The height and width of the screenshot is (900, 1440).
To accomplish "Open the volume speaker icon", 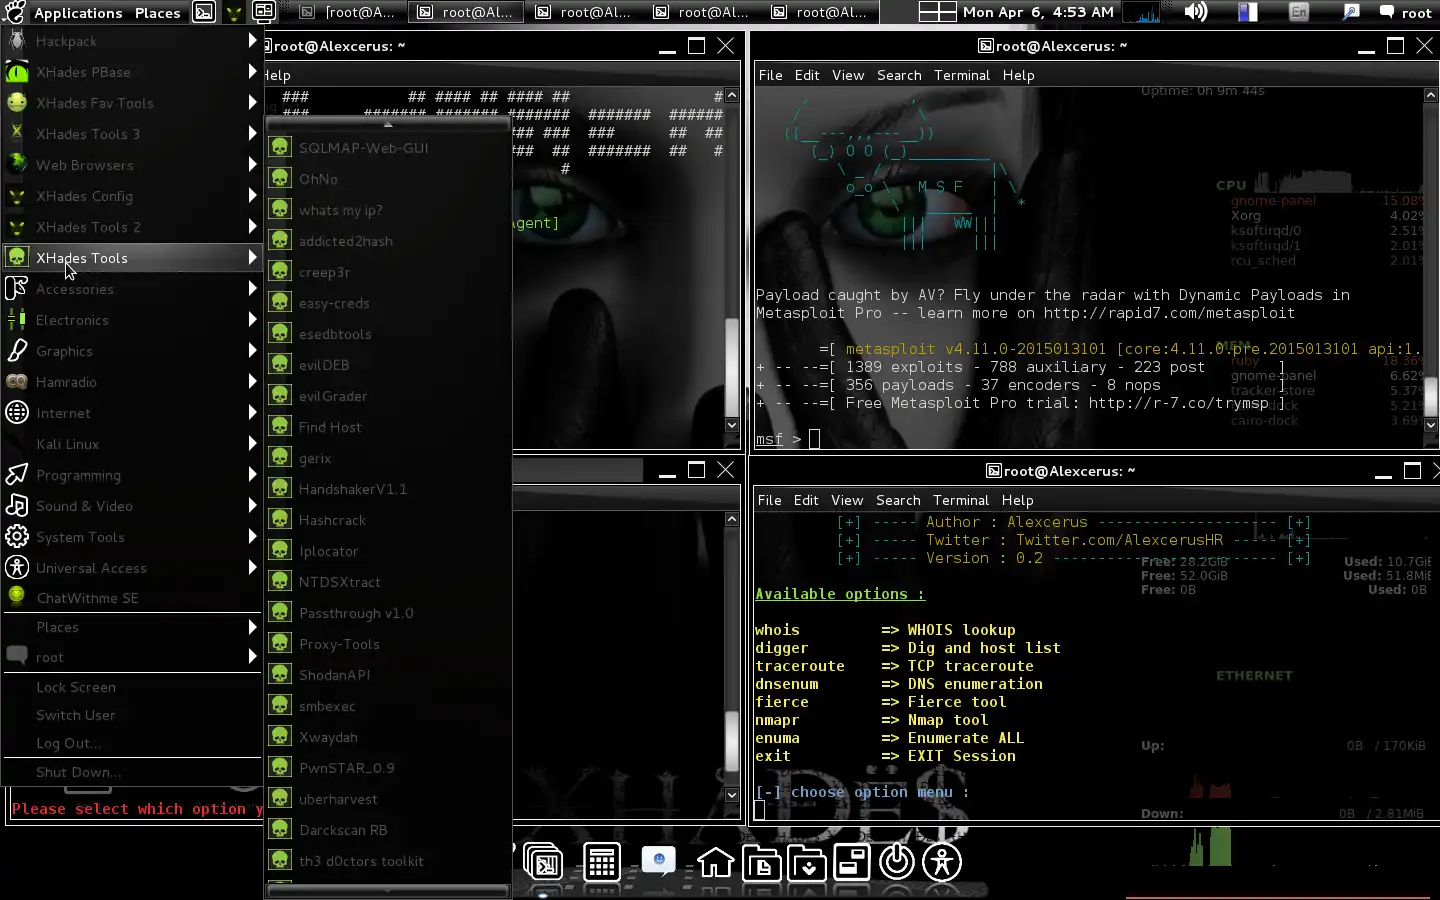I will pos(1195,12).
